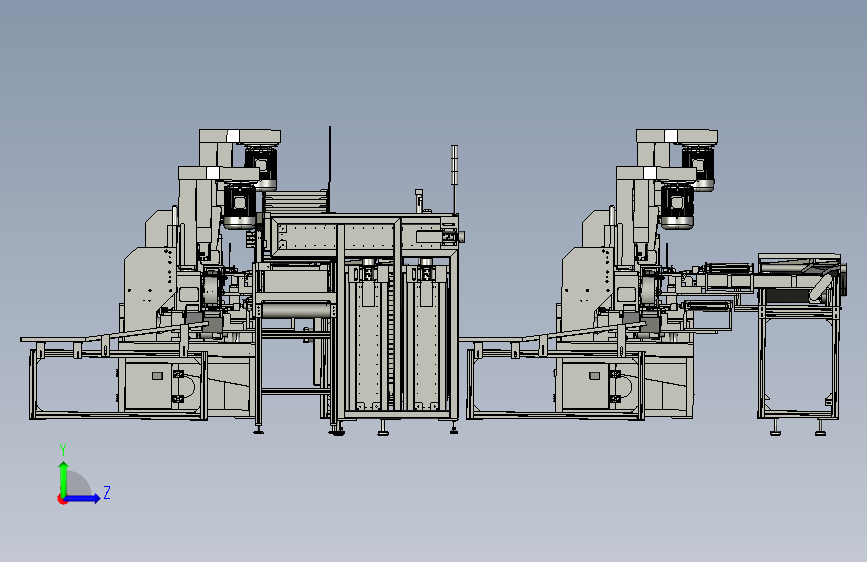This screenshot has width=867, height=562.
Task: Select the gray YZ plane quadrant on triad
Action: click(79, 485)
